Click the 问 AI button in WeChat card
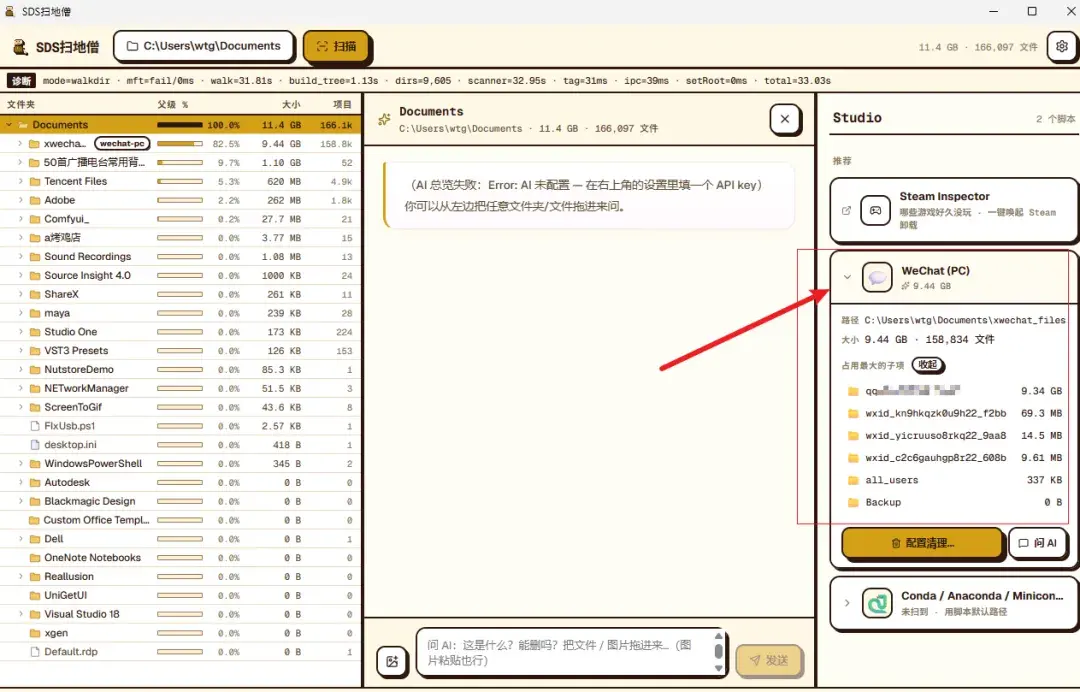Image resolution: width=1080 pixels, height=692 pixels. 1037,543
